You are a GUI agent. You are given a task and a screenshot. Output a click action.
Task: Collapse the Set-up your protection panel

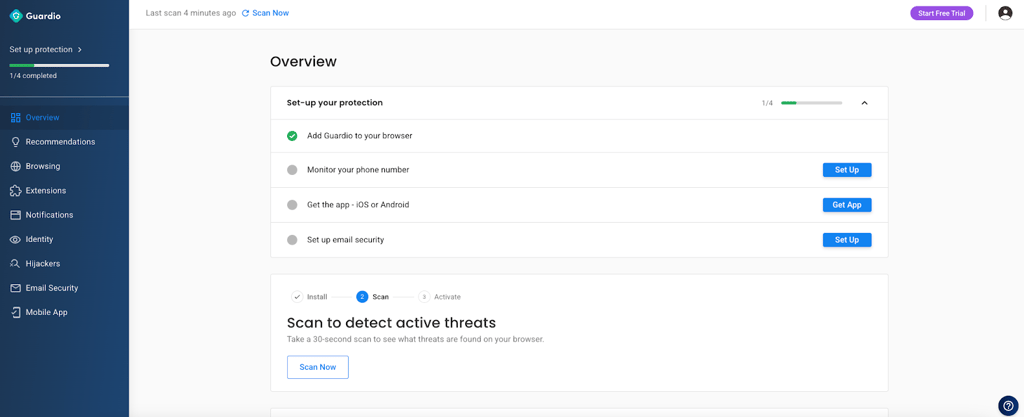(x=864, y=103)
